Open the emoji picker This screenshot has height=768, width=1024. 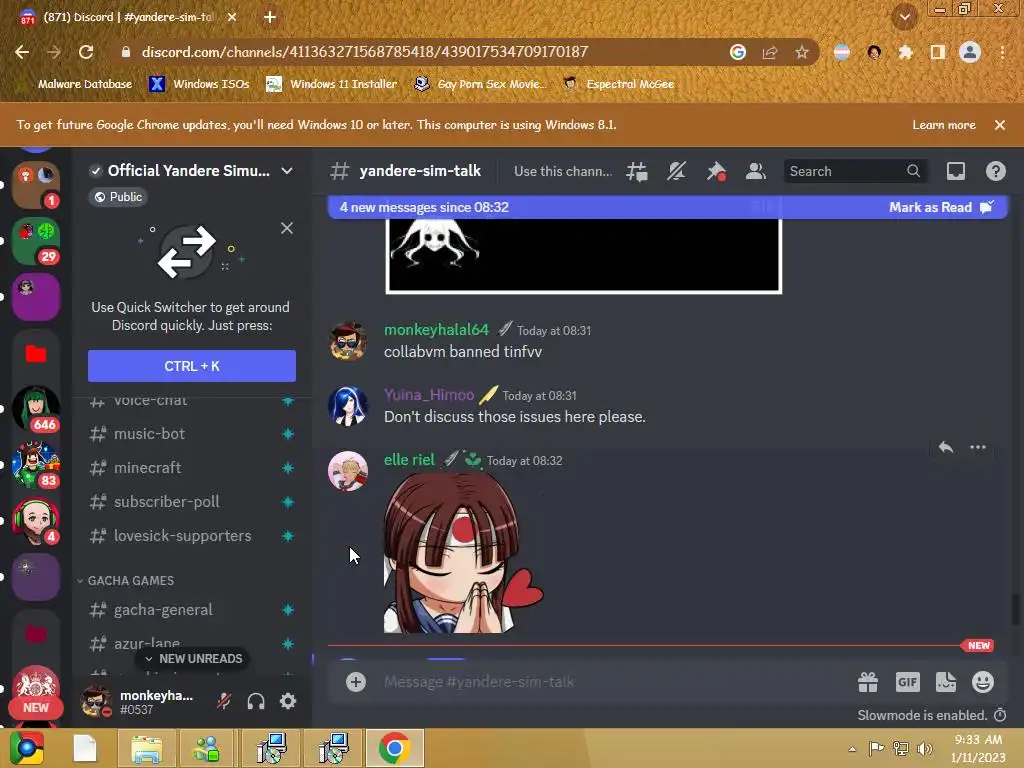pos(983,682)
